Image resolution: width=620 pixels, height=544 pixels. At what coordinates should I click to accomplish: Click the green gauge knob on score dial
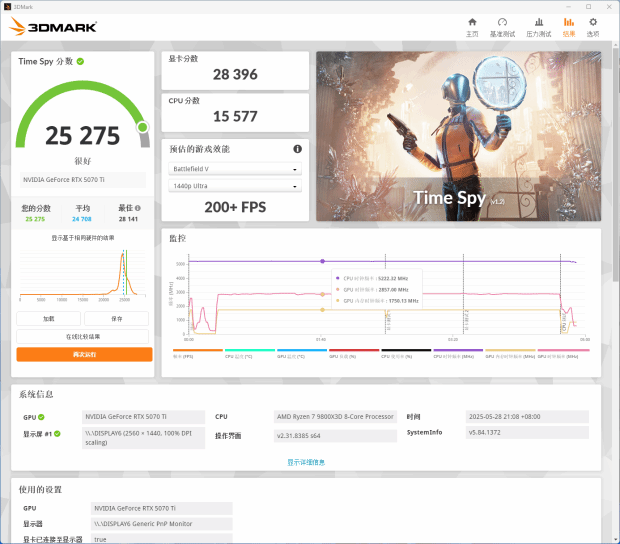click(143, 127)
